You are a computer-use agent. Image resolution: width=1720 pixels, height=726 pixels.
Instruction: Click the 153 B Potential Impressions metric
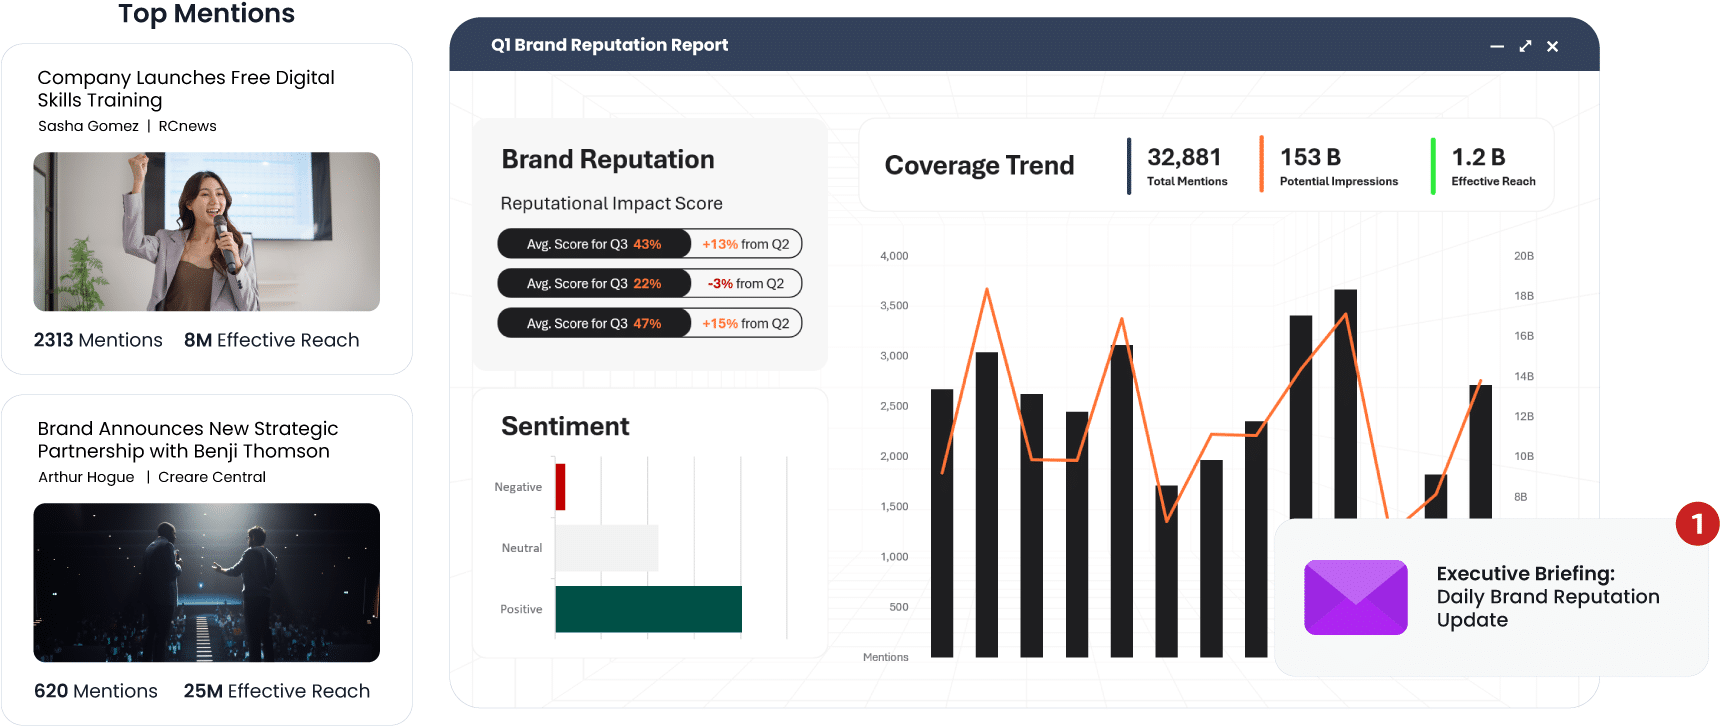(x=1339, y=166)
